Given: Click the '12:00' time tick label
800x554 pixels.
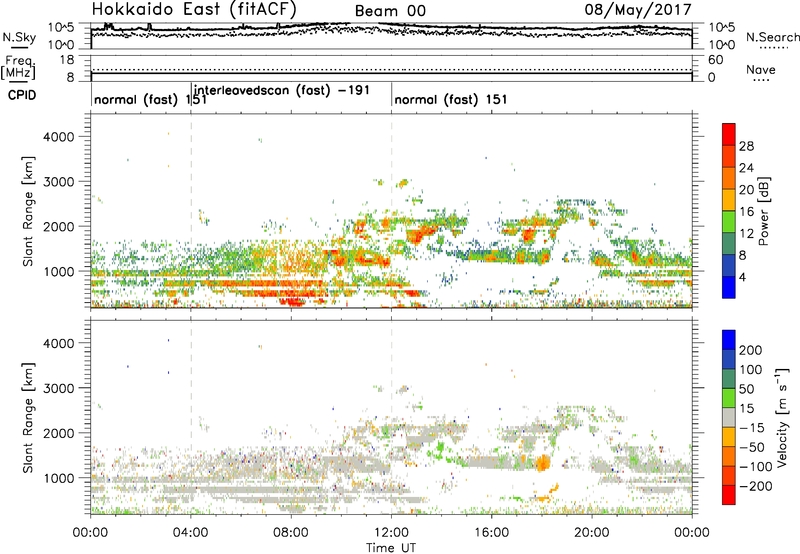Looking at the screenshot, I should (x=391, y=533).
